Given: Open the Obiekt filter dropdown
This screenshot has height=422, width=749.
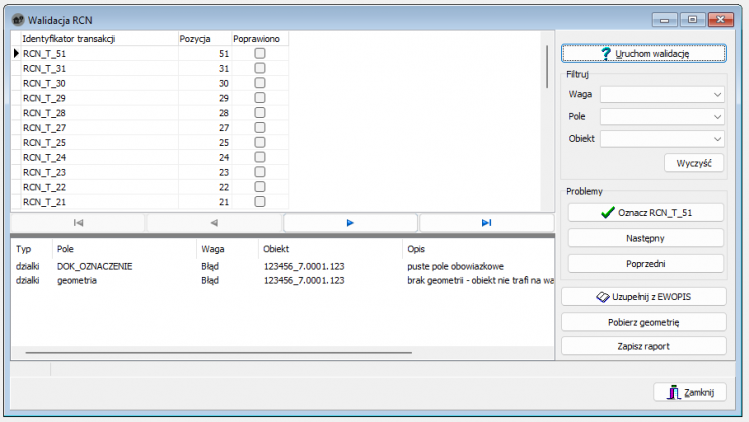Looking at the screenshot, I should click(662, 139).
